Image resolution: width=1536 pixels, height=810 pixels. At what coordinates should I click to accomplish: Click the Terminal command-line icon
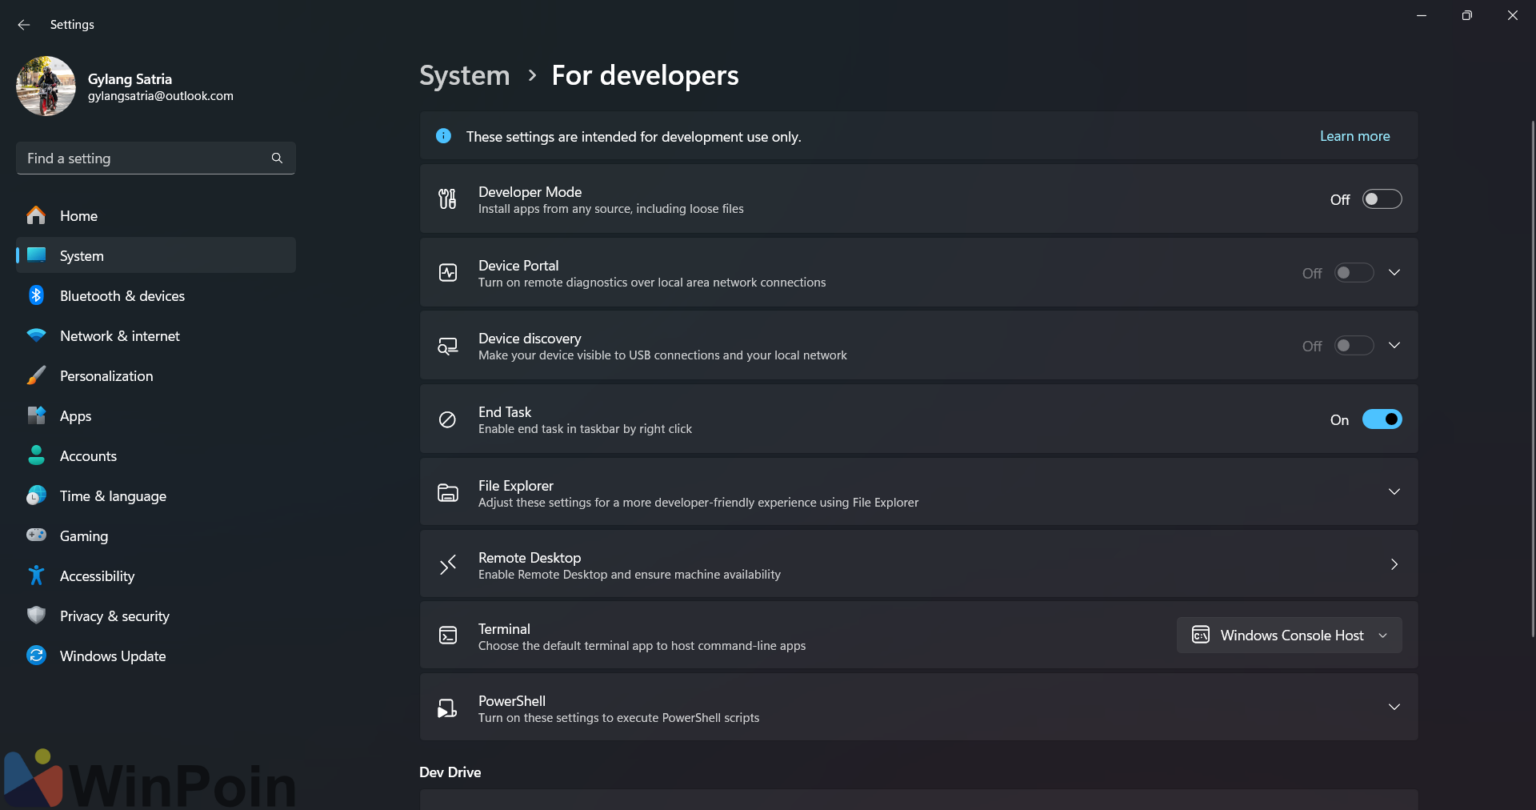coord(447,635)
